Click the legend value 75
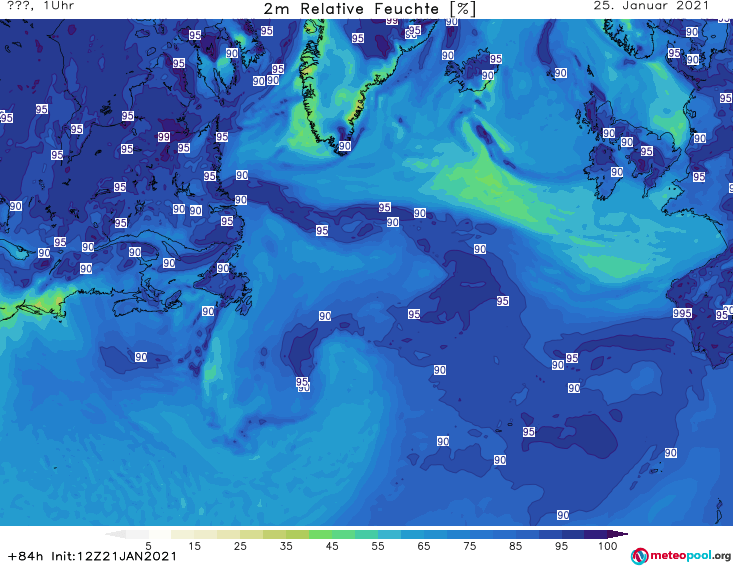Viewport: 733px width, 566px height. (469, 546)
